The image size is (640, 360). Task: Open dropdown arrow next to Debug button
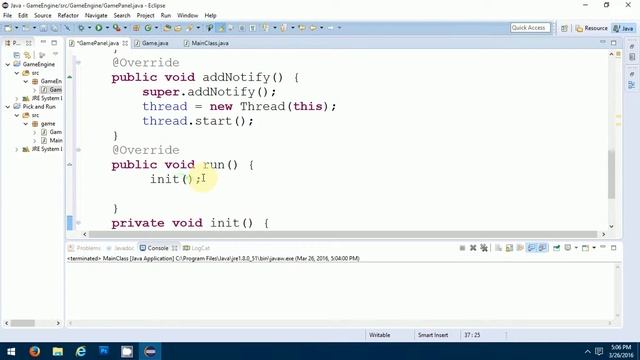(x=89, y=28)
